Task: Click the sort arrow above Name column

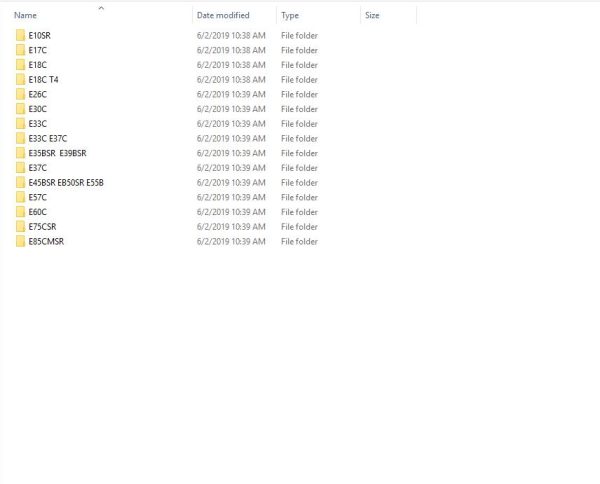Action: (101, 8)
